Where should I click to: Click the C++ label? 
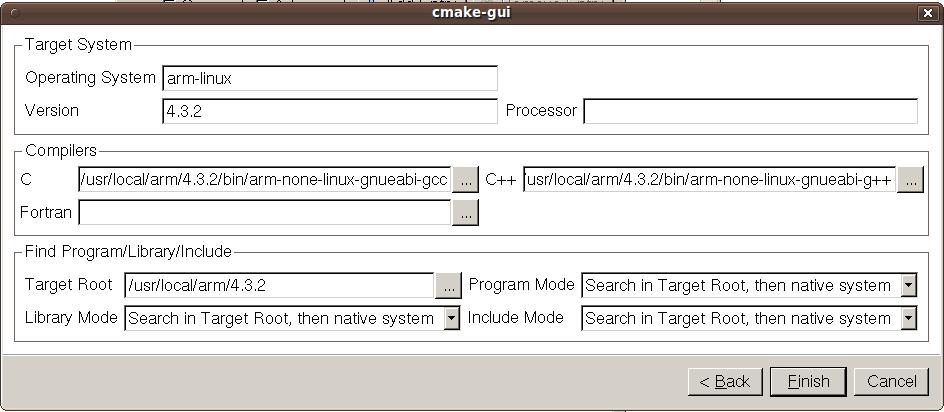click(501, 179)
